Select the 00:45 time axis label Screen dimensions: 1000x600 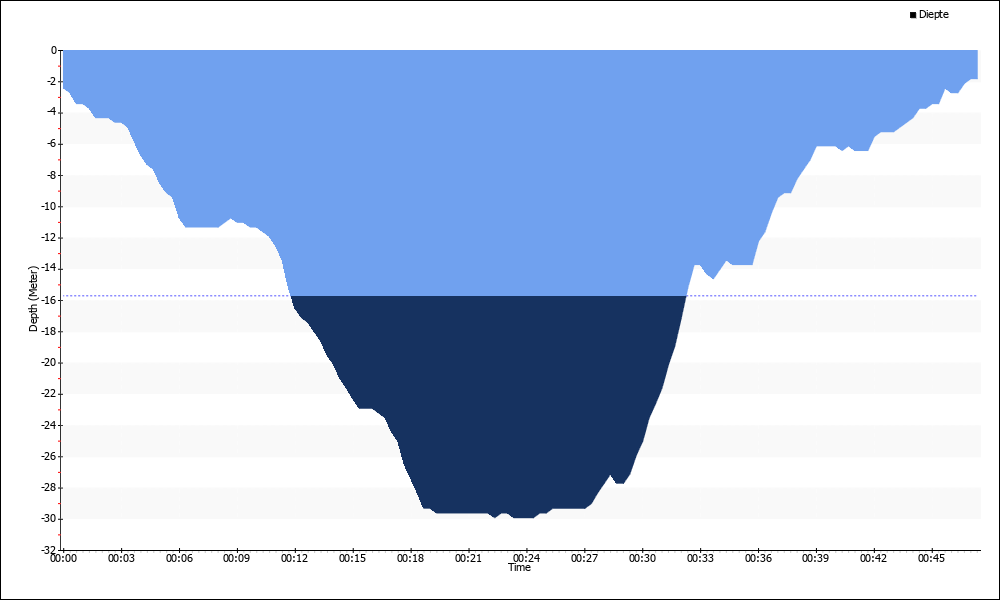click(932, 558)
